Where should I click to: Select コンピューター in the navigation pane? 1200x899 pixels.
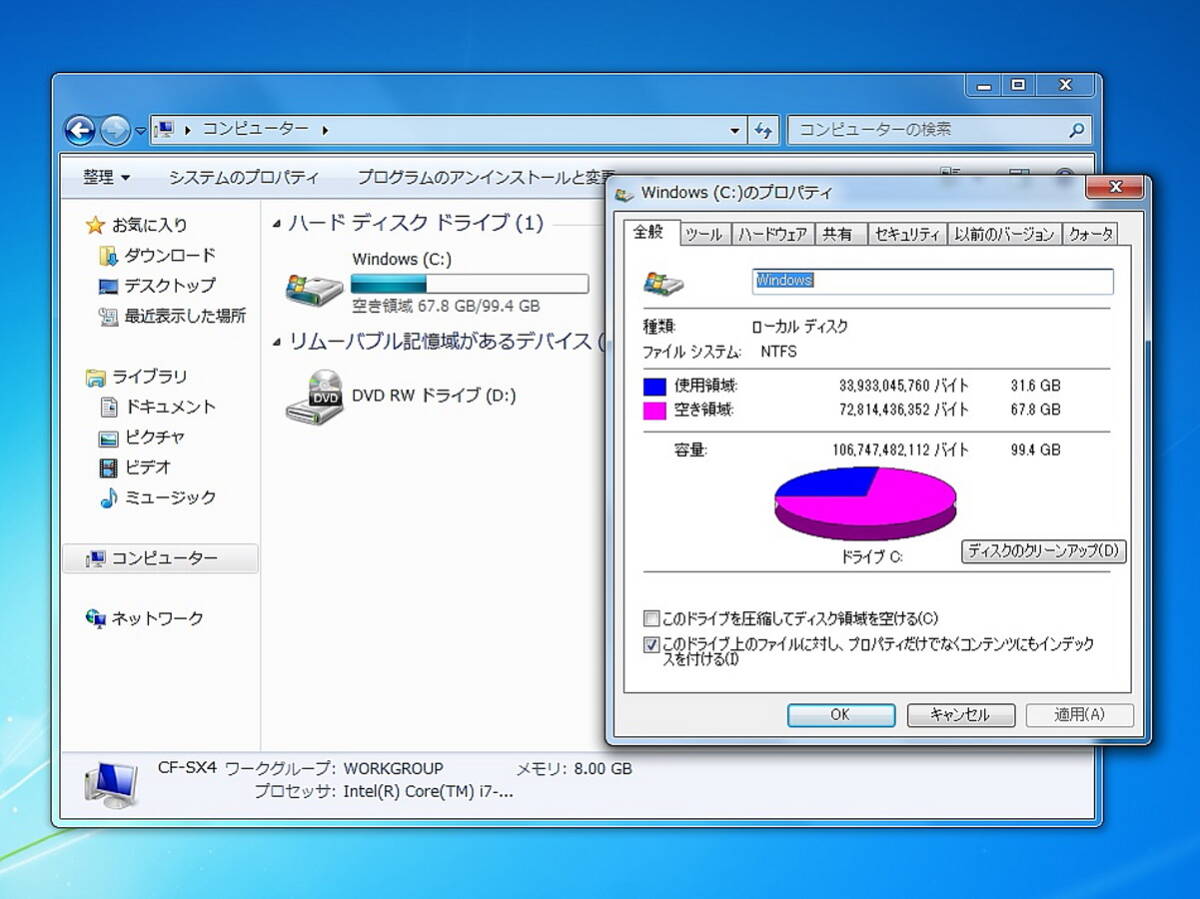160,558
